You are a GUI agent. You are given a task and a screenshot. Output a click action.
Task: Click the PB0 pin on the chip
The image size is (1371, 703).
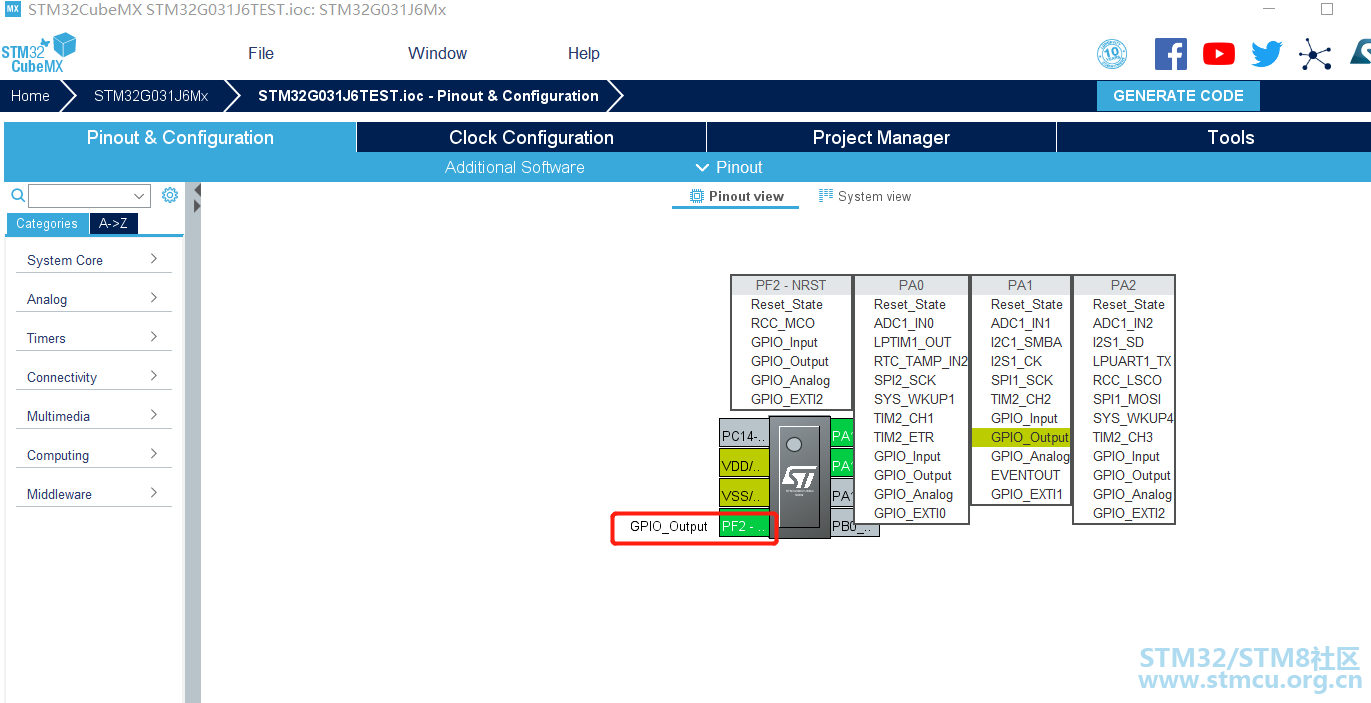tap(855, 526)
